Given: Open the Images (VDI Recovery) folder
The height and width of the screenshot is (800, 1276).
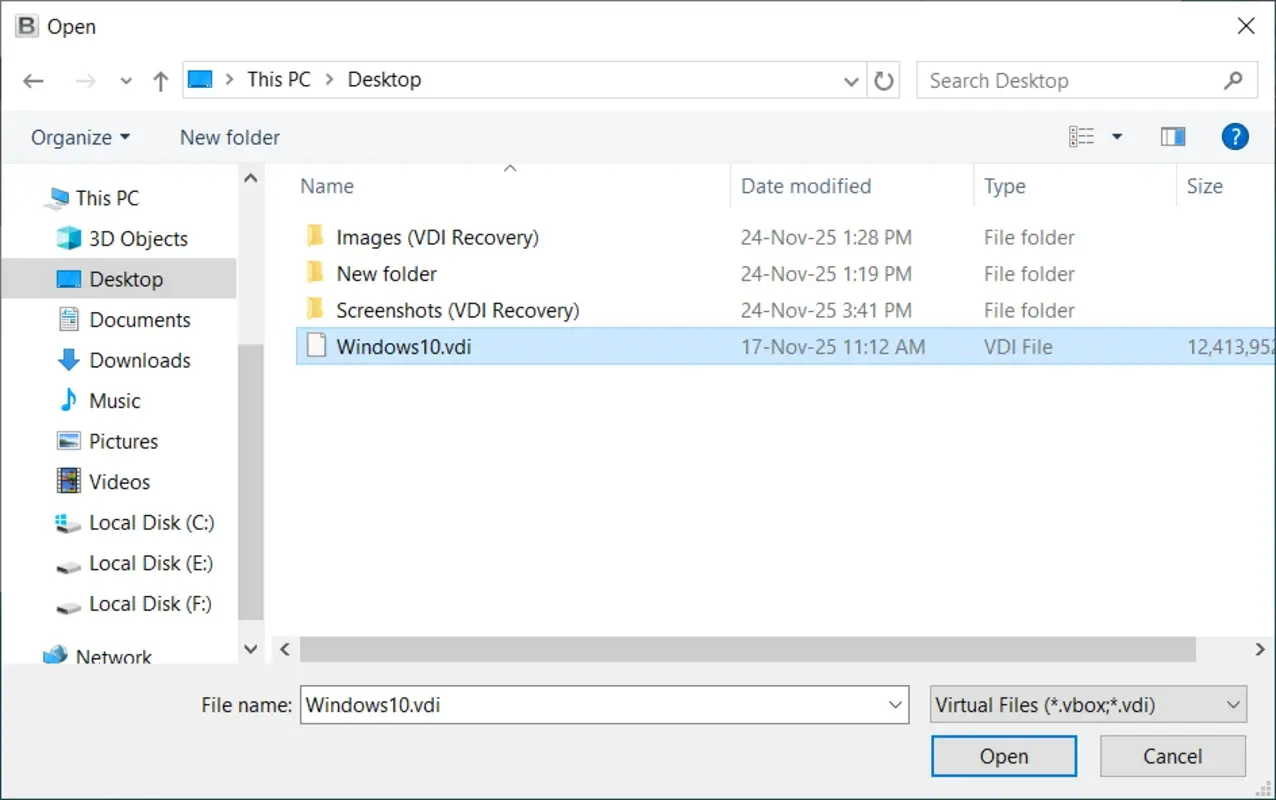Looking at the screenshot, I should [x=438, y=237].
